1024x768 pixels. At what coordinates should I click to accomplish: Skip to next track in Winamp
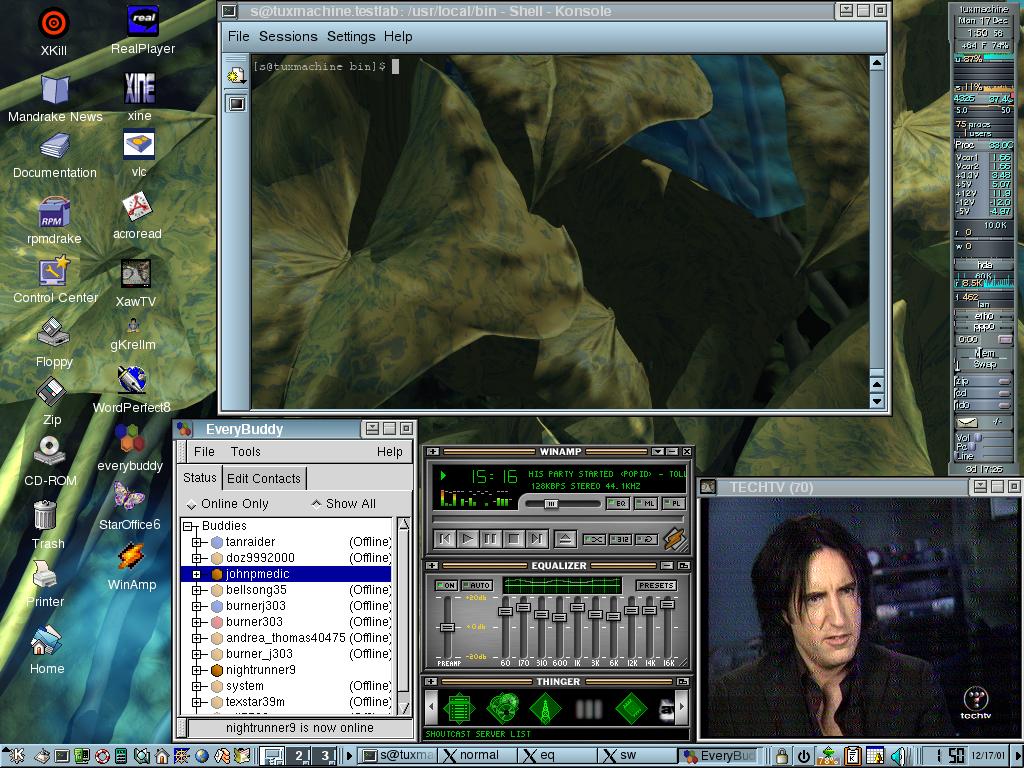pos(536,539)
